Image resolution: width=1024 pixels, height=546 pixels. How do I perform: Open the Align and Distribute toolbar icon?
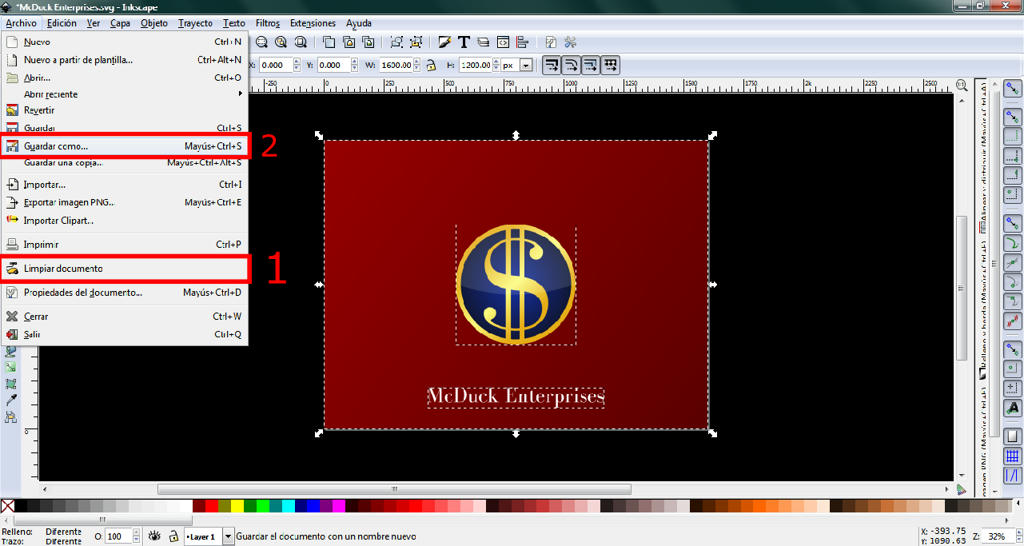(x=522, y=42)
